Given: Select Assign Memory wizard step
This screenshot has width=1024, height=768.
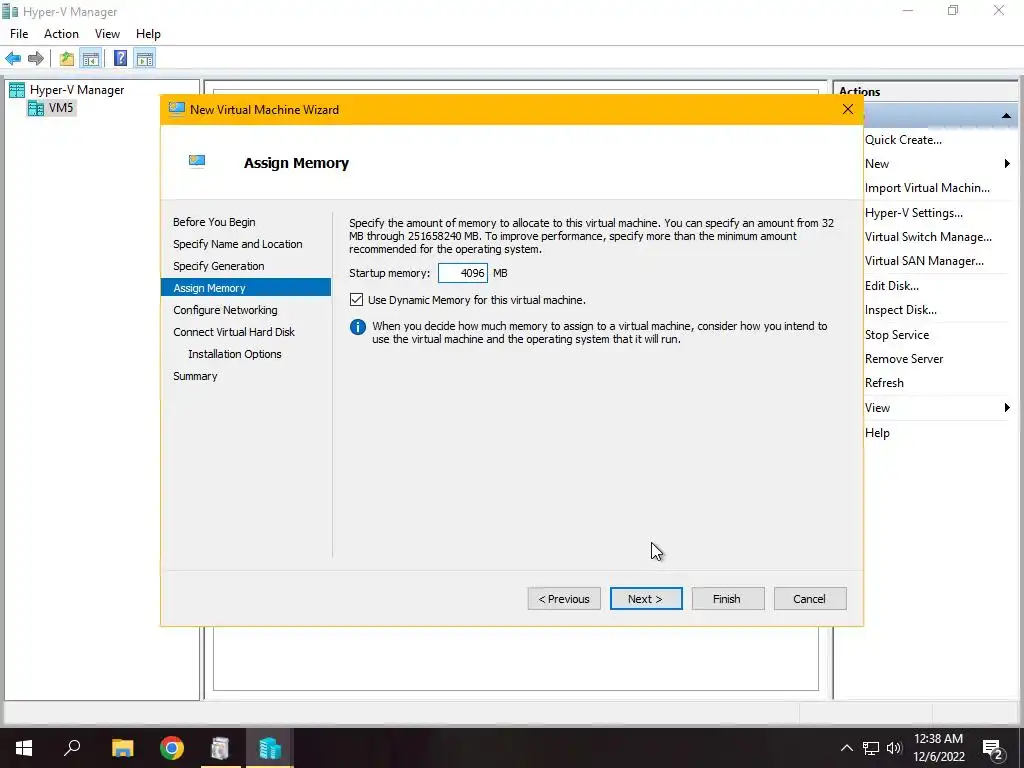Looking at the screenshot, I should (246, 287).
